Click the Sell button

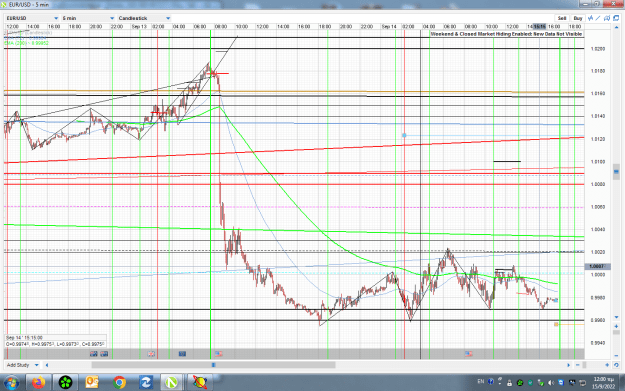coord(562,18)
